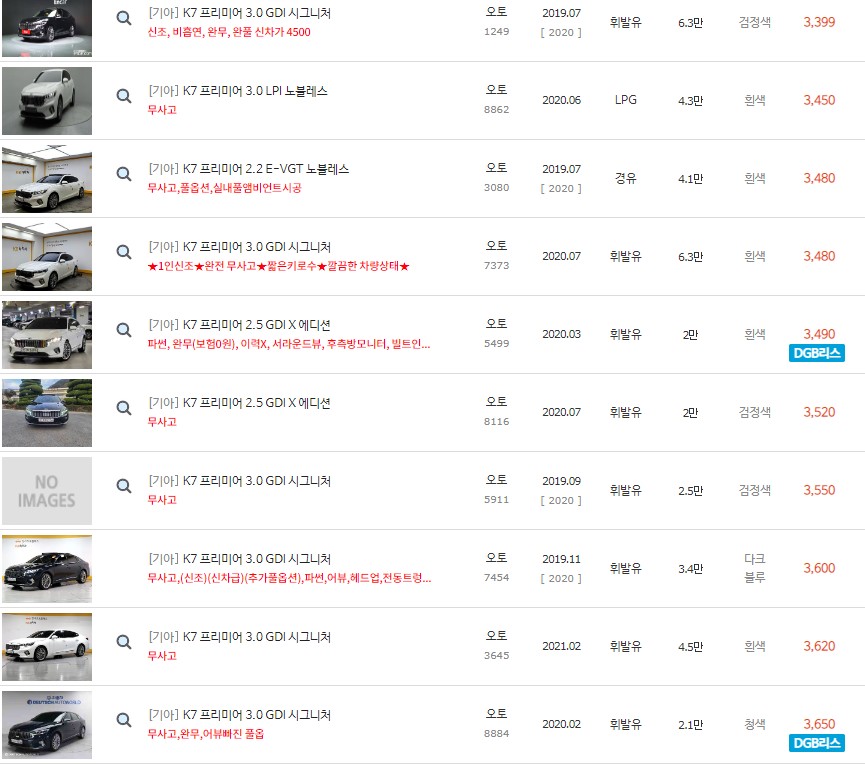Click the price 3,550

click(x=819, y=490)
